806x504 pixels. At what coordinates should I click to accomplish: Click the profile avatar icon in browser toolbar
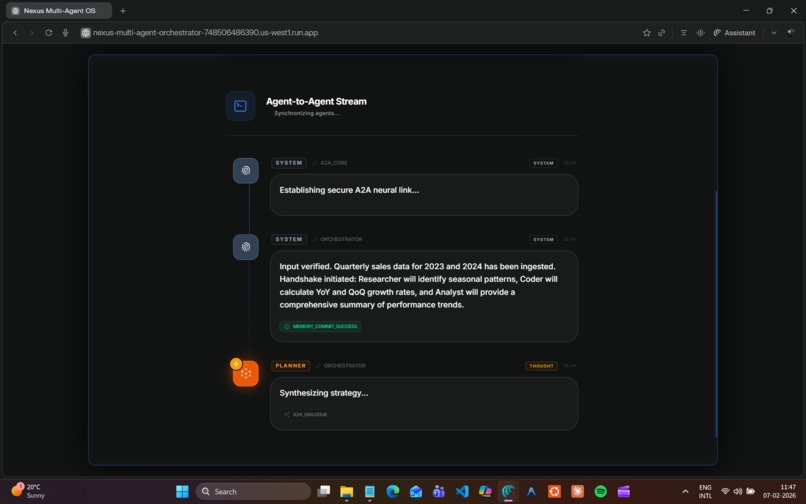pos(791,32)
